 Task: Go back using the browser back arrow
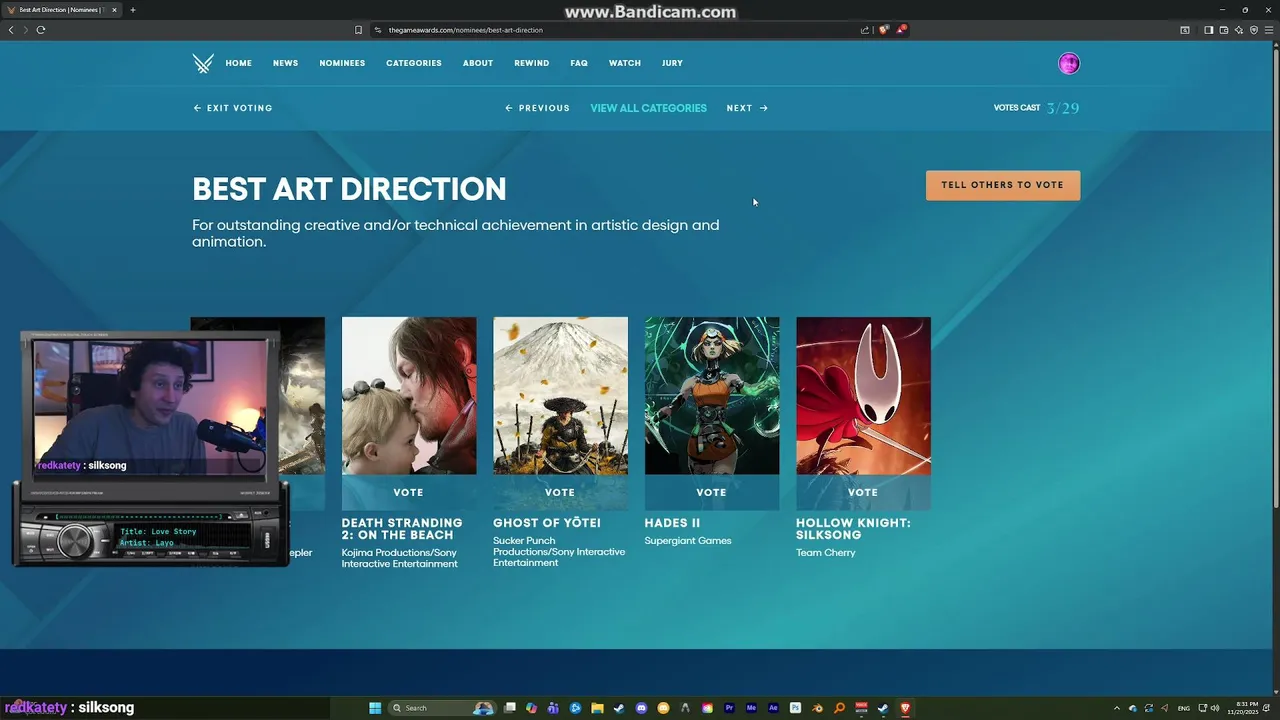(11, 30)
